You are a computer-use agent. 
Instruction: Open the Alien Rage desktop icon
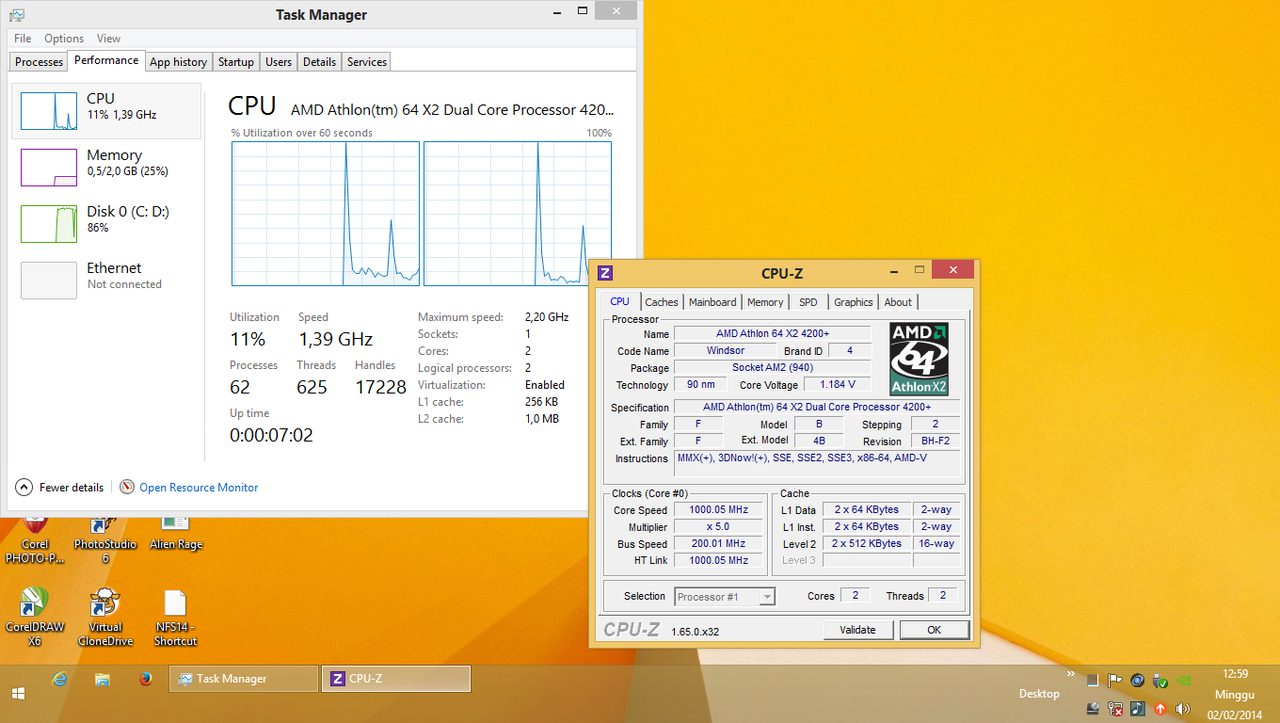(x=175, y=532)
